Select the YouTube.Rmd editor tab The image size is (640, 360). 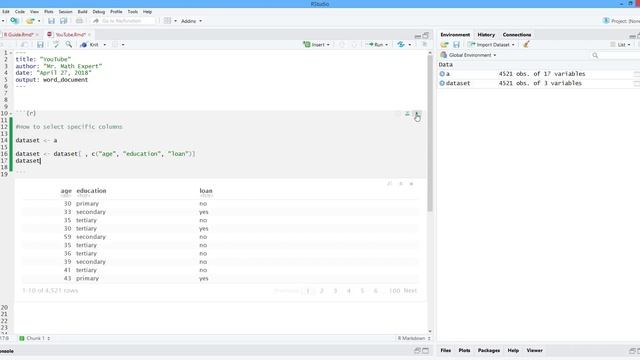[x=70, y=35]
